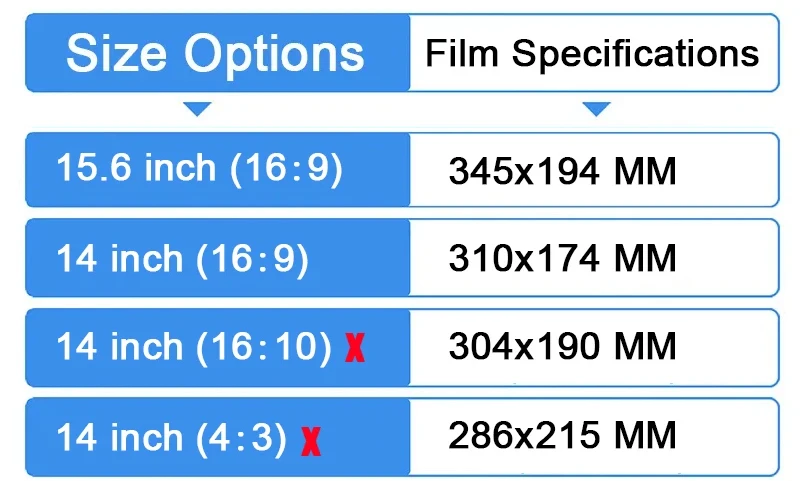Screen dimensions: 800x481
Task: Choose the 15.6 inch (16:9) option
Action: 218,170
